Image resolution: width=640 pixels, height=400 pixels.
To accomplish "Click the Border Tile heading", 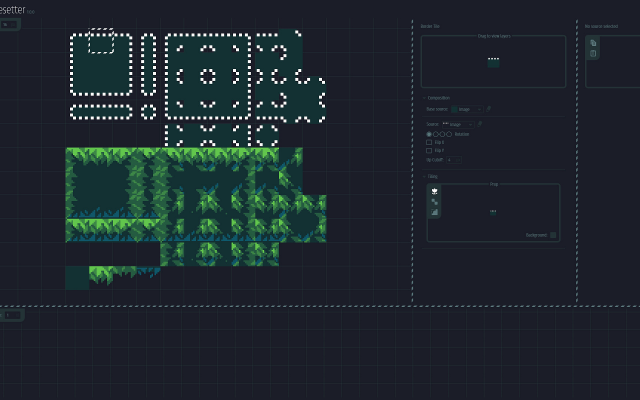I will point(430,26).
